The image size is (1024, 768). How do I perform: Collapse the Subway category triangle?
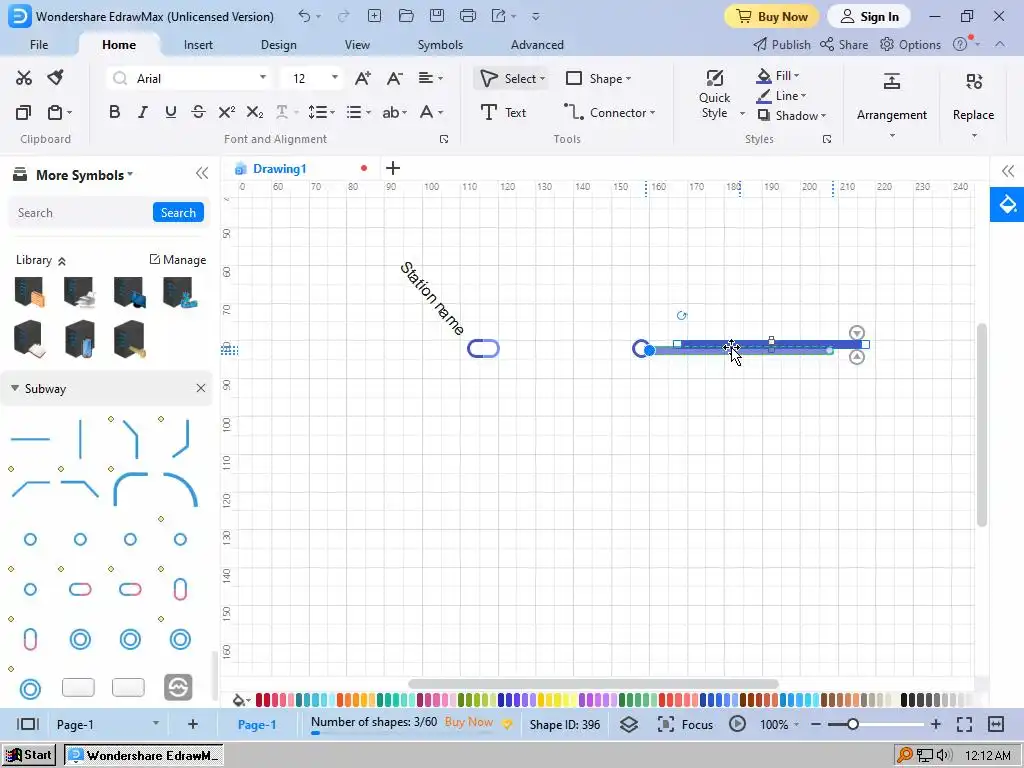15,388
